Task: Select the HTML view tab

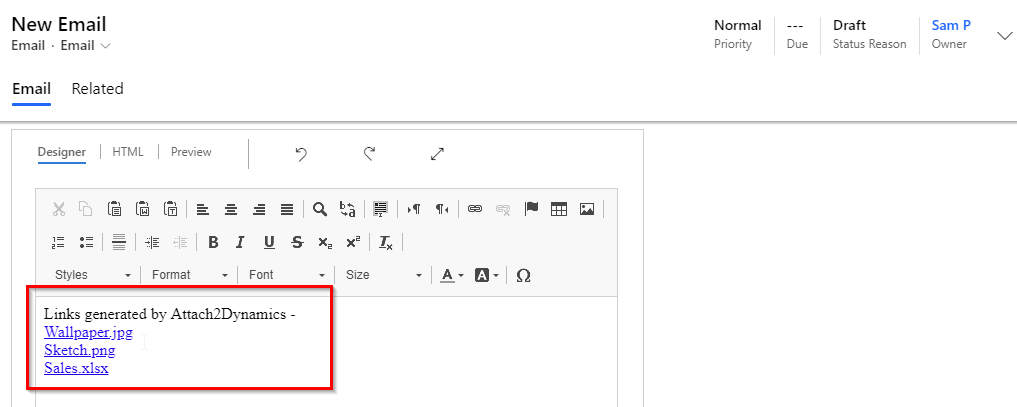Action: (x=128, y=152)
